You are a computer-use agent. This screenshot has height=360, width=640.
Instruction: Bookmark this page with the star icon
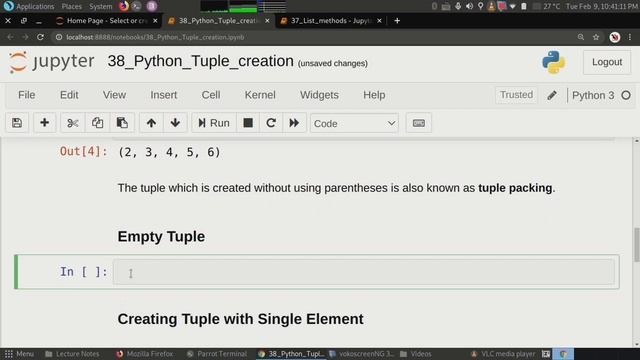click(596, 37)
